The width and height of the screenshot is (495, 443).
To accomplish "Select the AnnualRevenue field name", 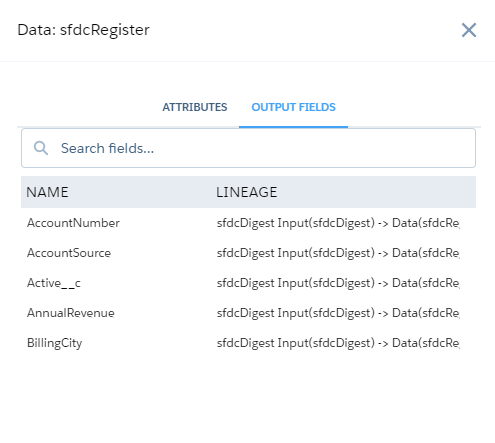I will pos(71,313).
